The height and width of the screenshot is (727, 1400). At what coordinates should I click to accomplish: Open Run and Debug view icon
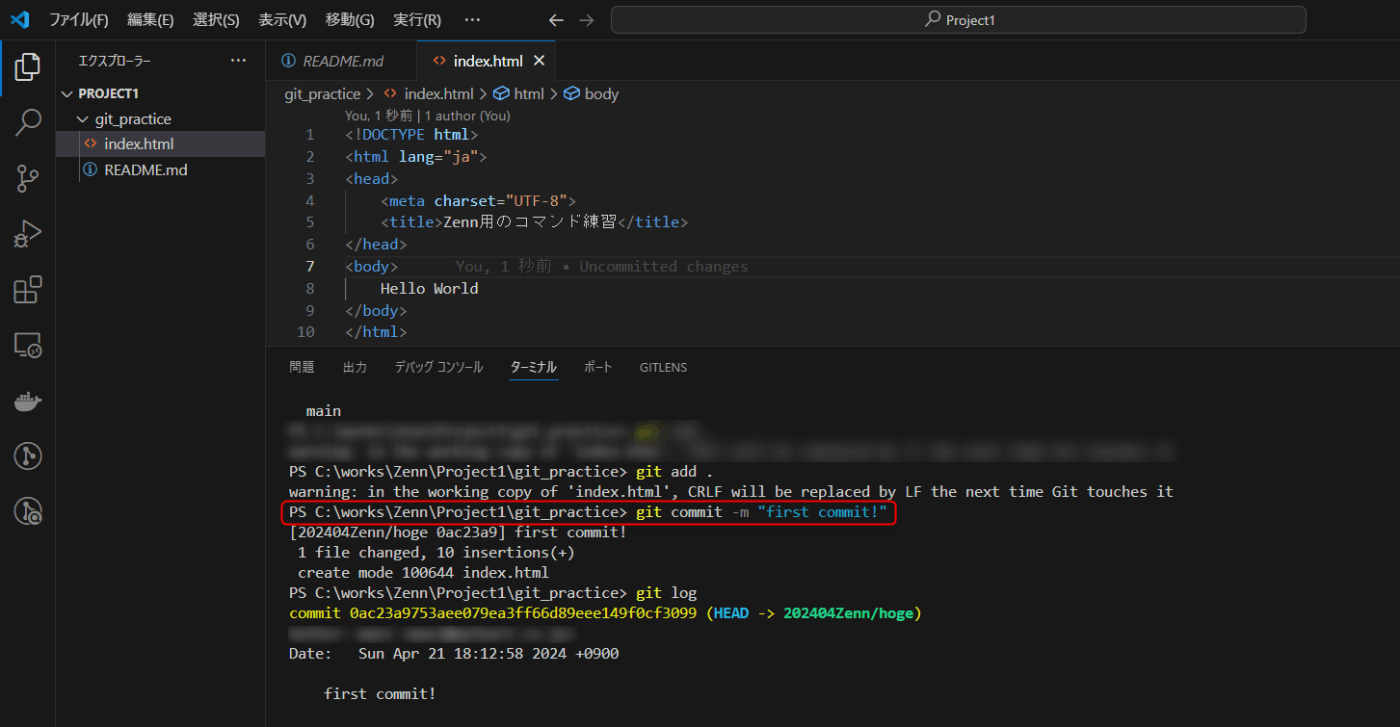[x=27, y=234]
